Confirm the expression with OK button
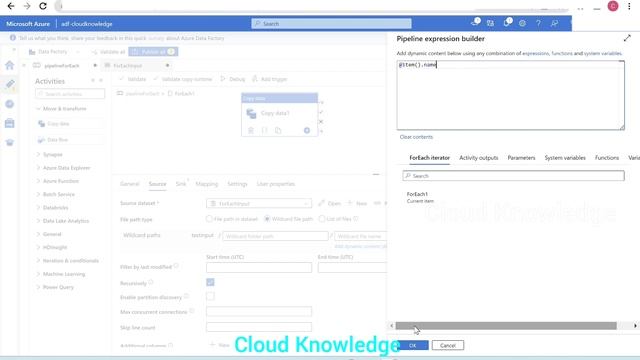The image size is (640, 360). pyautogui.click(x=412, y=345)
